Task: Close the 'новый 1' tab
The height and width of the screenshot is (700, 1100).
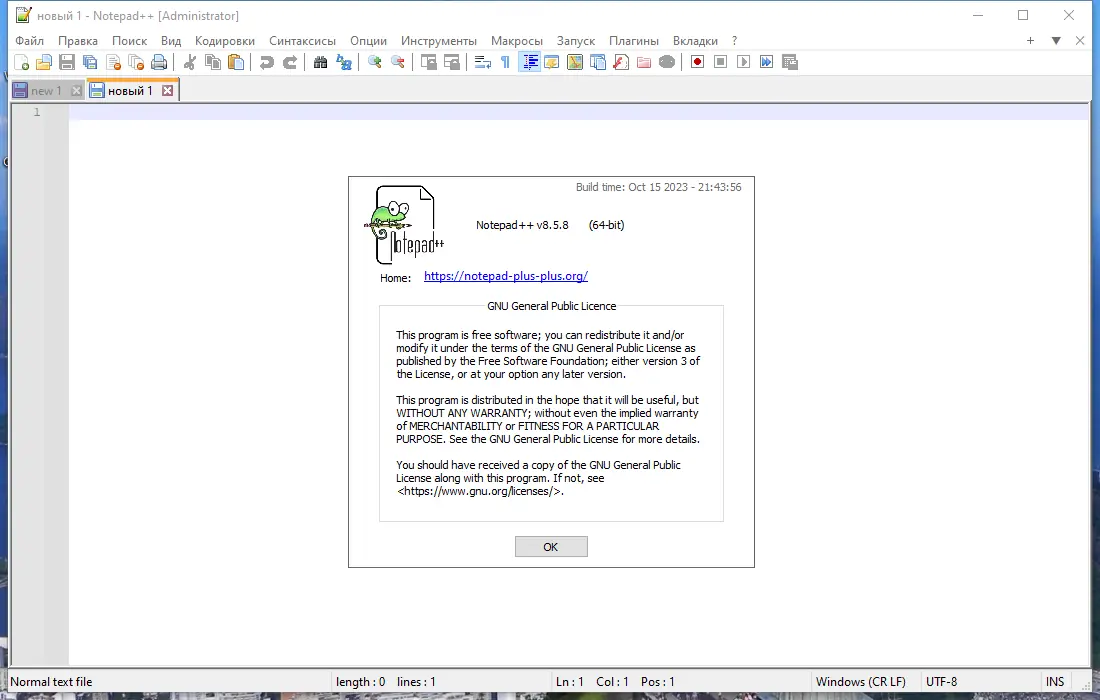Action: 167,90
